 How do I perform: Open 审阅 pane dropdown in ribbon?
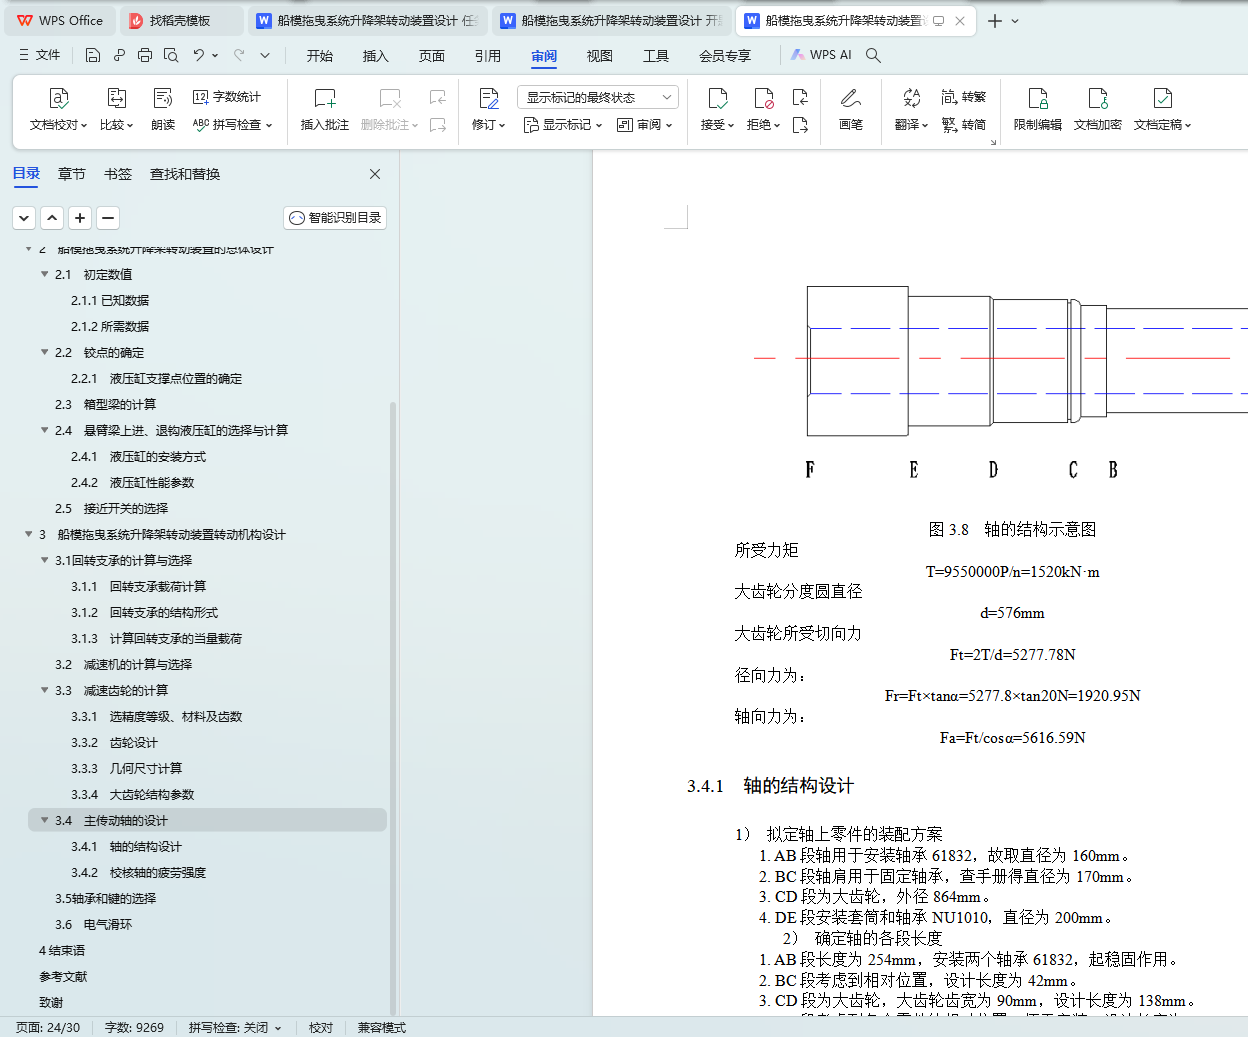[x=644, y=125]
